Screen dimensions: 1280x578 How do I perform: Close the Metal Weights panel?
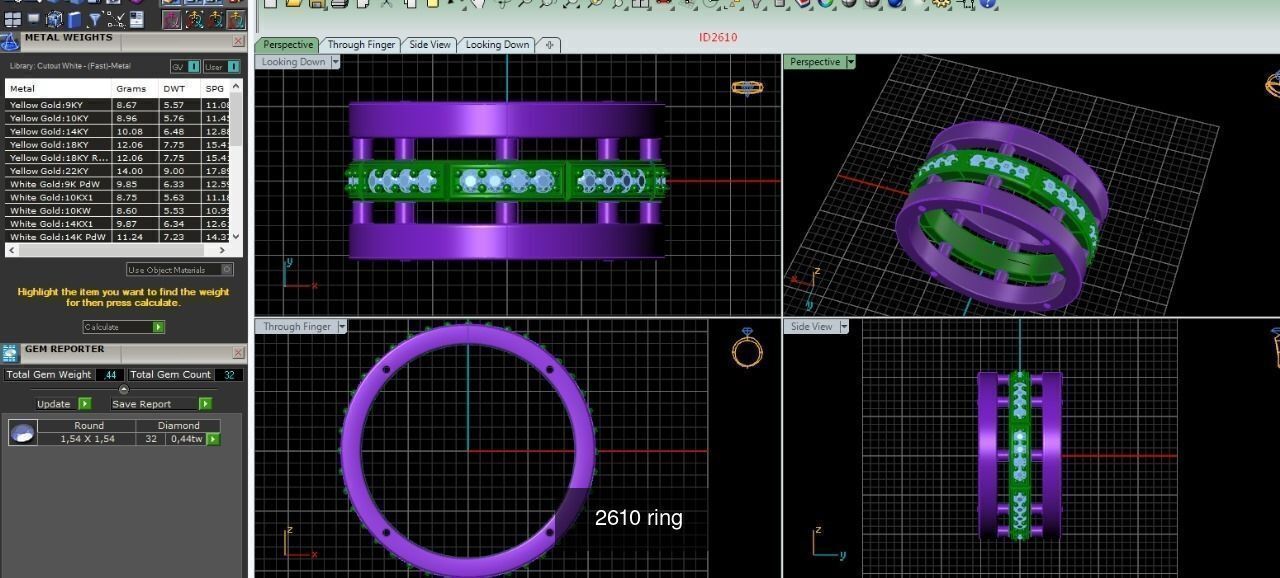tap(238, 41)
